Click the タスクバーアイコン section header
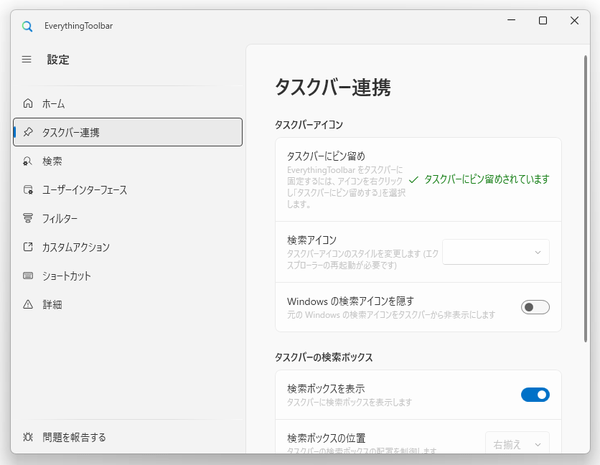The height and width of the screenshot is (465, 600). click(309, 125)
